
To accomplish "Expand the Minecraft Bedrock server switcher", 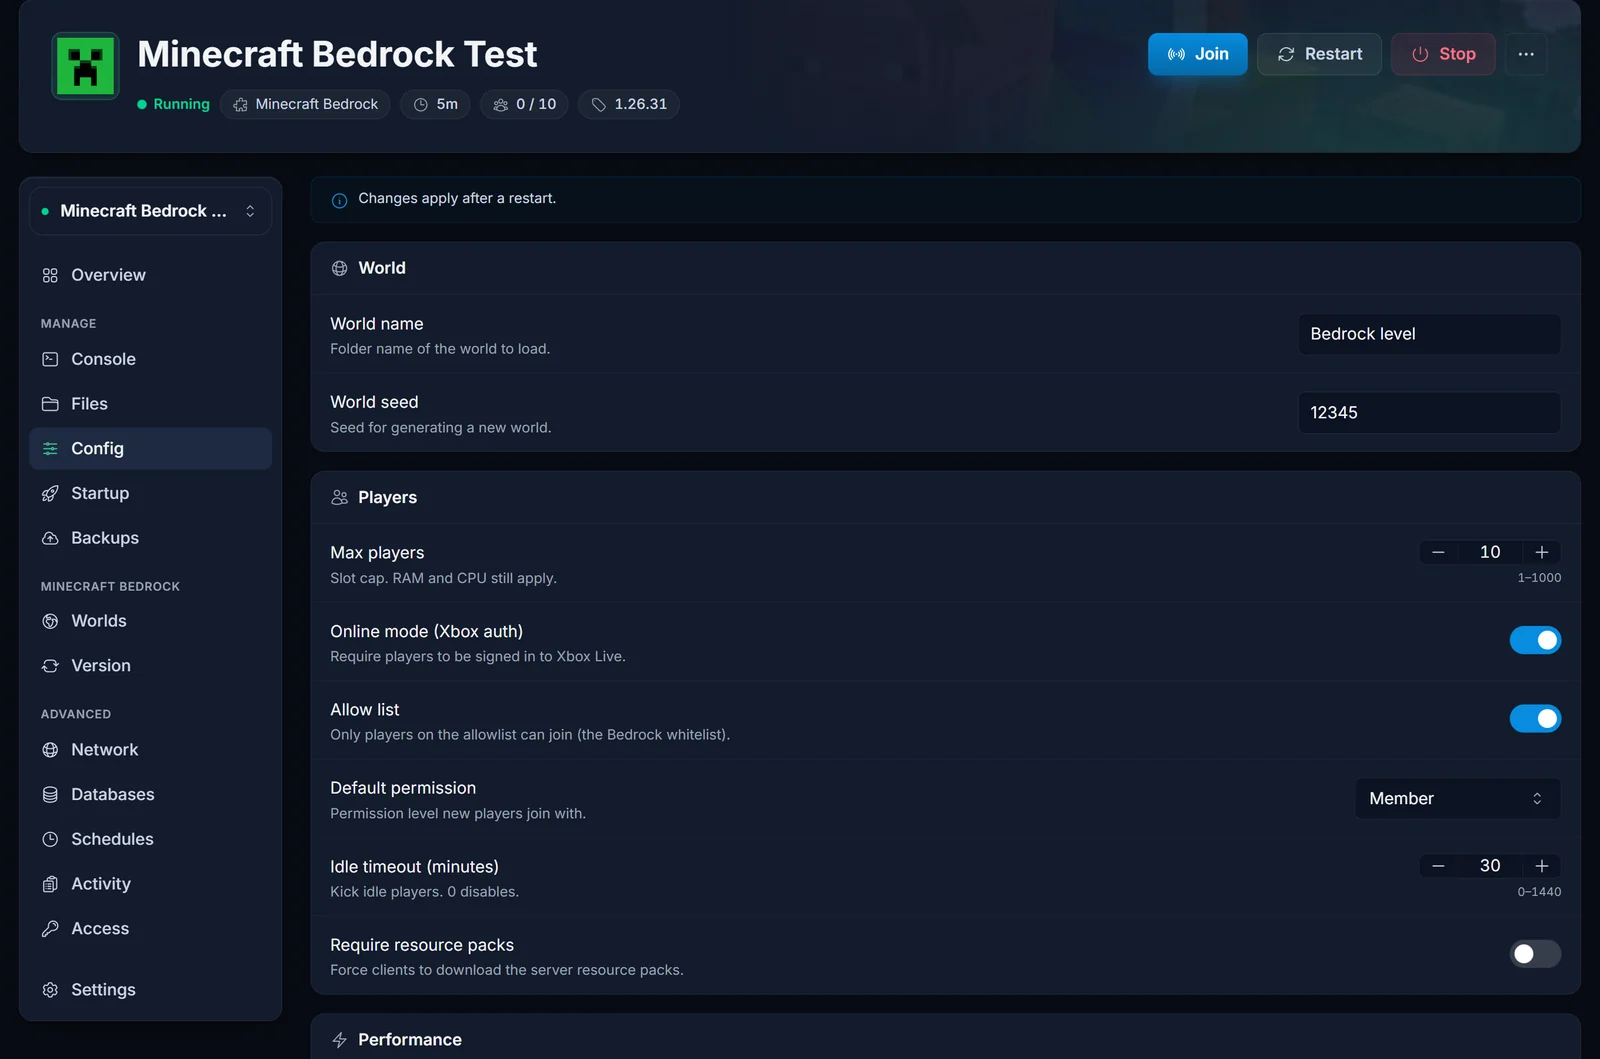I will click(150, 211).
